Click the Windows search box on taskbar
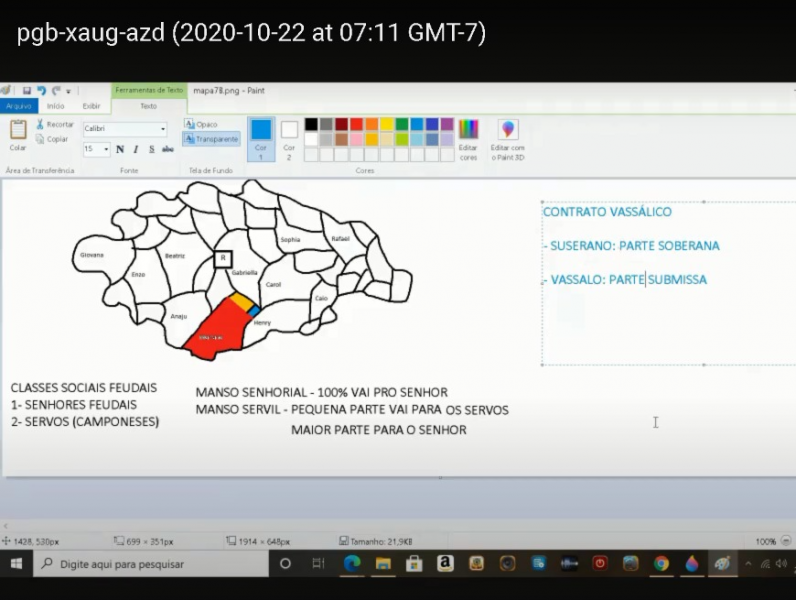 coord(150,564)
